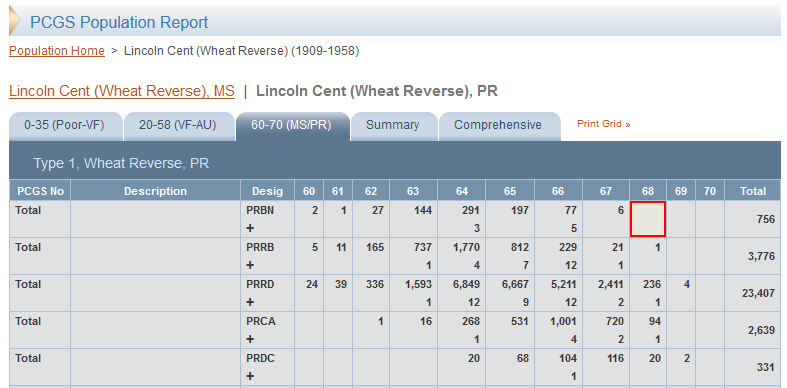The image size is (787, 388).
Task: Click the PRRD designation cell
Action: click(268, 293)
